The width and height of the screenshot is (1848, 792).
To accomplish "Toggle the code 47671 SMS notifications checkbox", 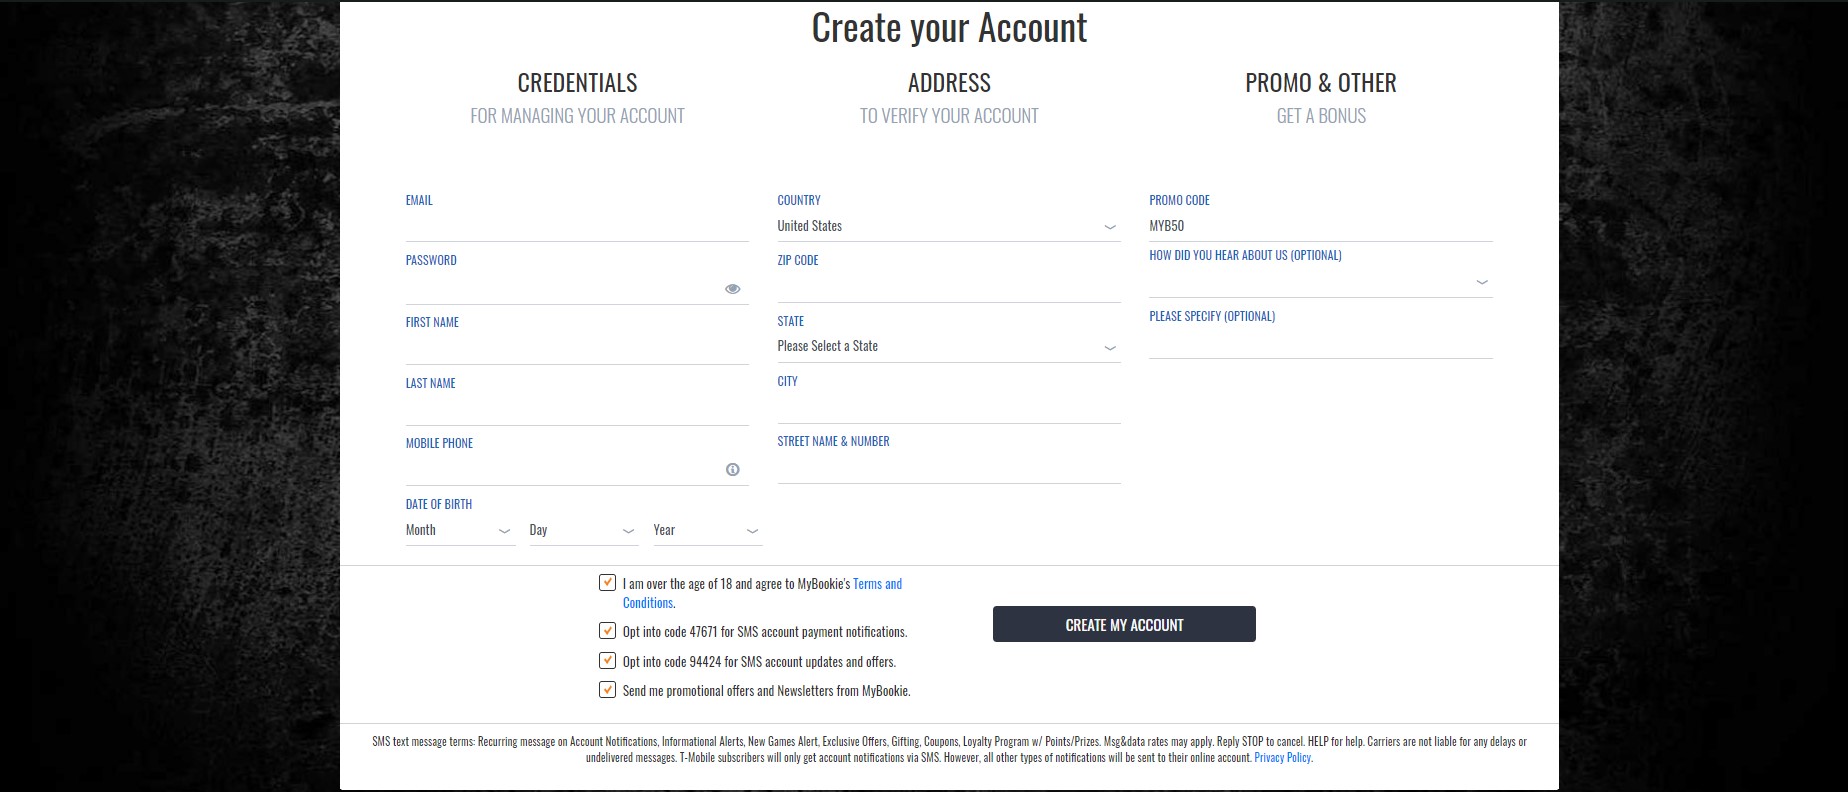I will pos(607,630).
